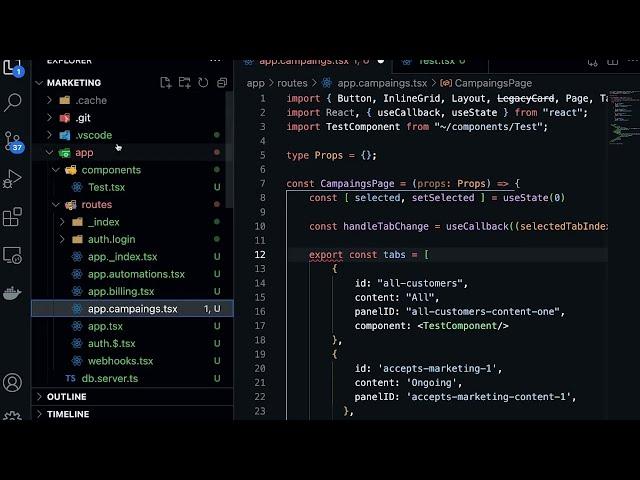640x480 pixels.
Task: Collapse the app folder
Action: coord(49,153)
